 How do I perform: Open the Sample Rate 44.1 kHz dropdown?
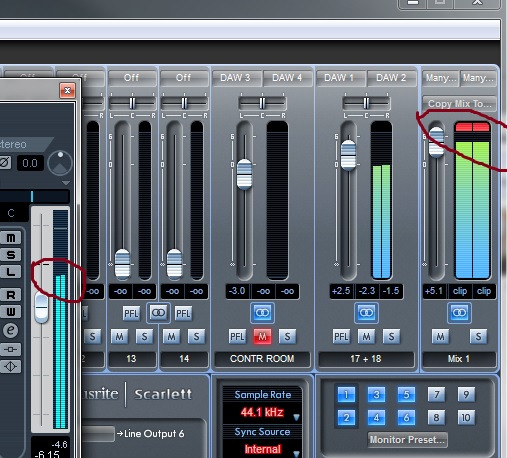(262, 413)
